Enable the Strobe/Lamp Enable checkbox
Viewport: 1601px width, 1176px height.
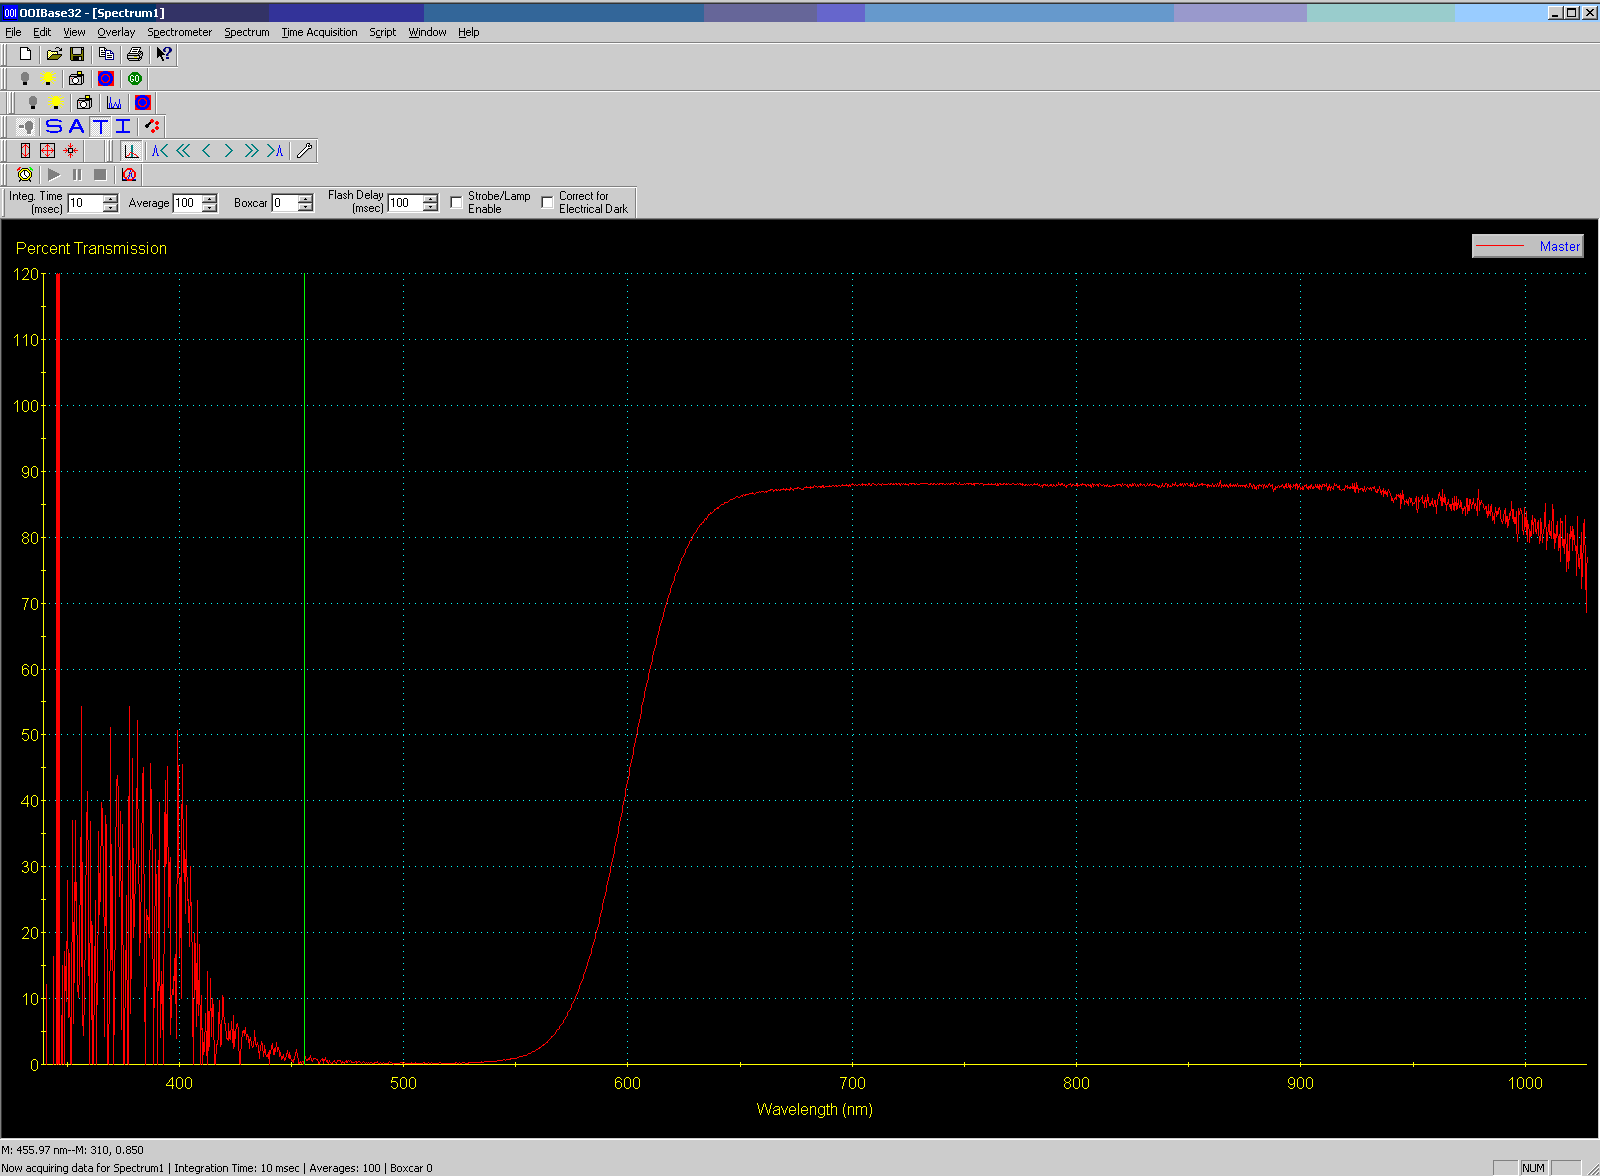[456, 203]
